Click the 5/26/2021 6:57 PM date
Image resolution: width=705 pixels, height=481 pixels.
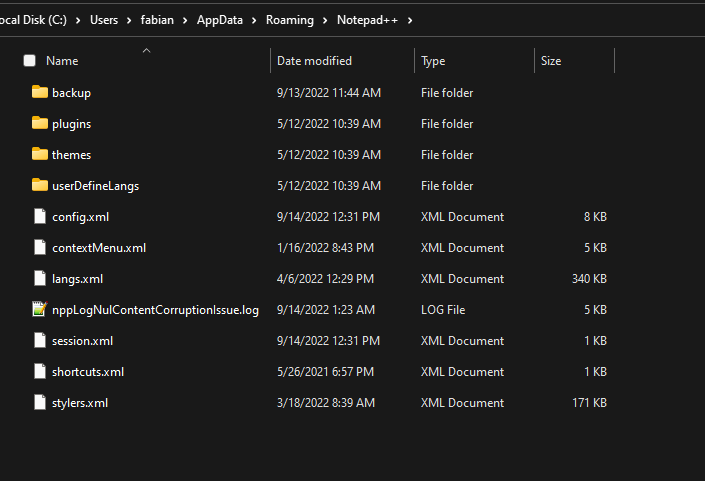coord(325,372)
